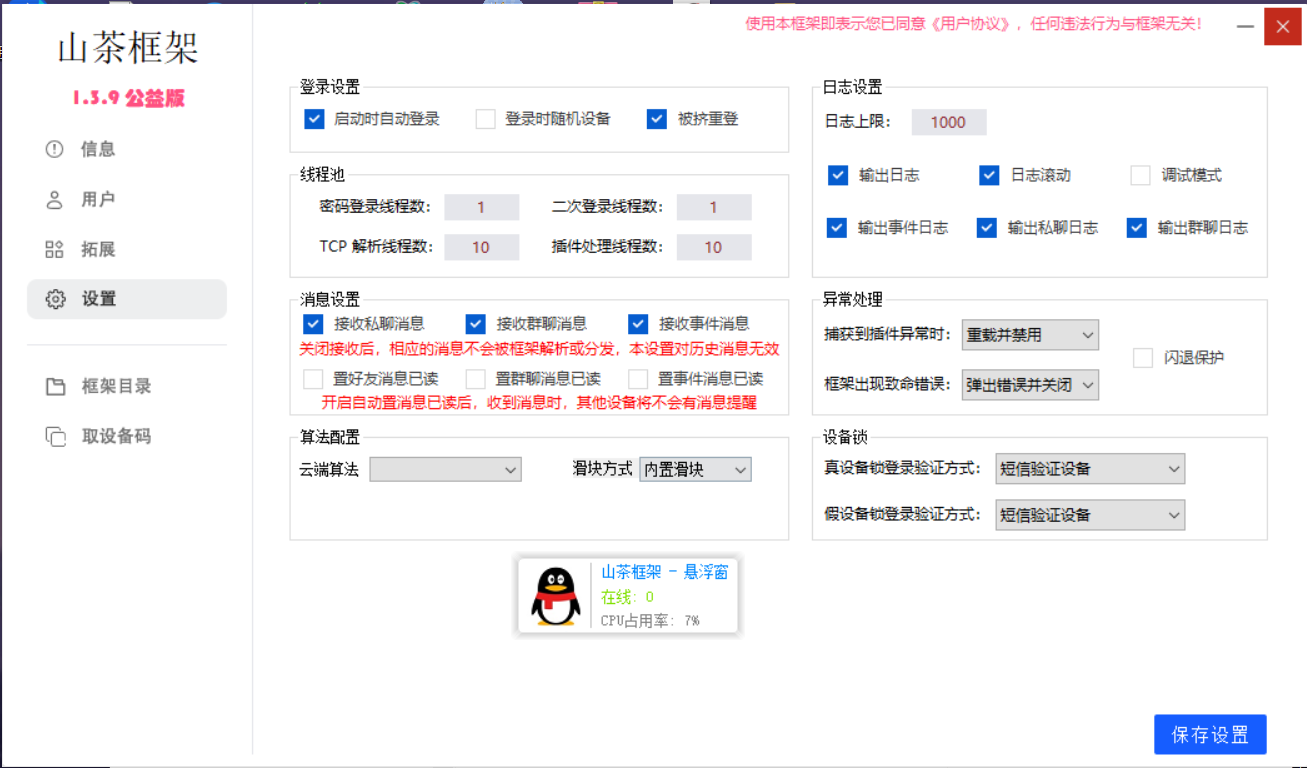Click the 用户 person icon in sidebar

click(x=55, y=199)
